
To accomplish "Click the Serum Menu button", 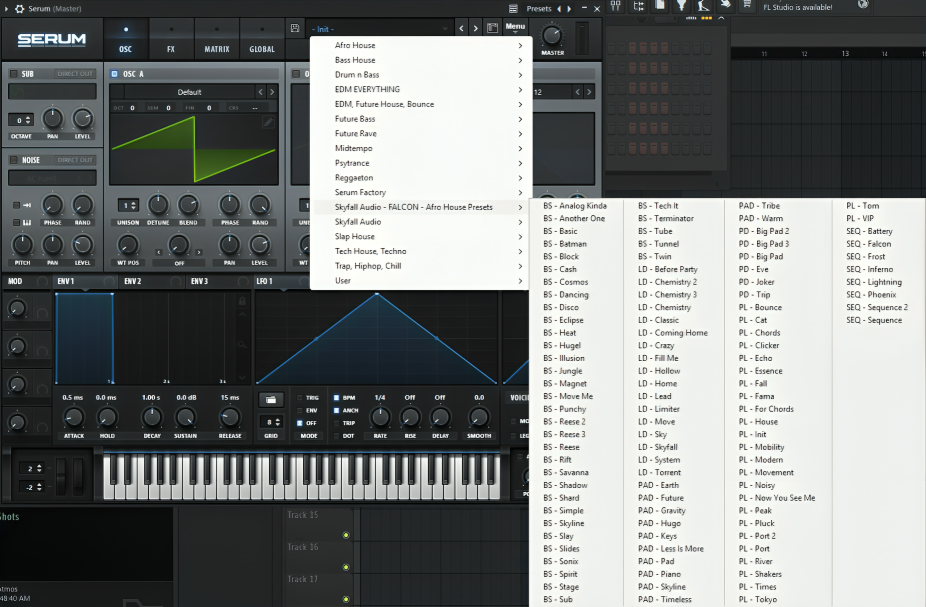I will 515,27.
